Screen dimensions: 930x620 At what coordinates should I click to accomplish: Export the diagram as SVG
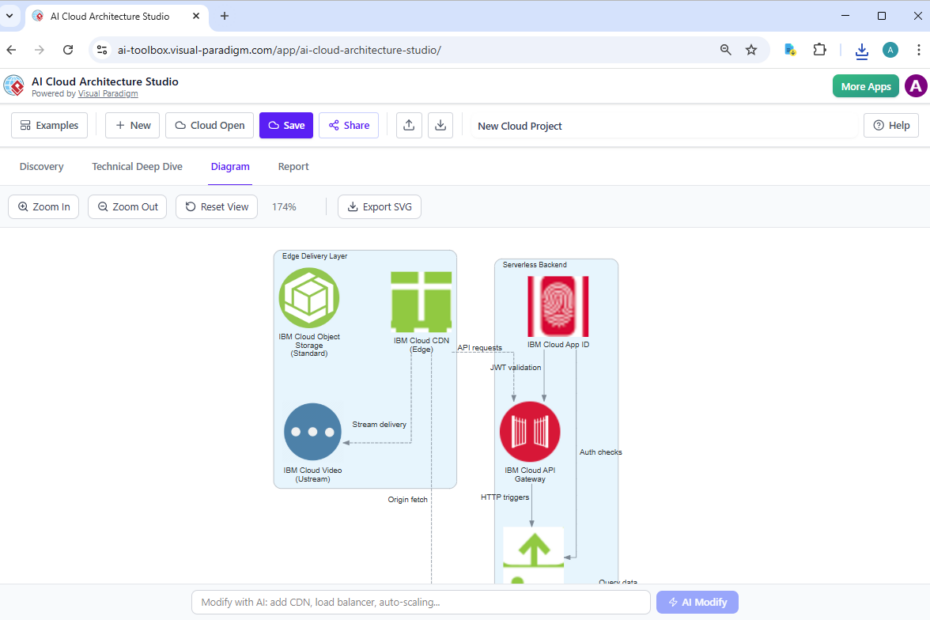pyautogui.click(x=379, y=206)
